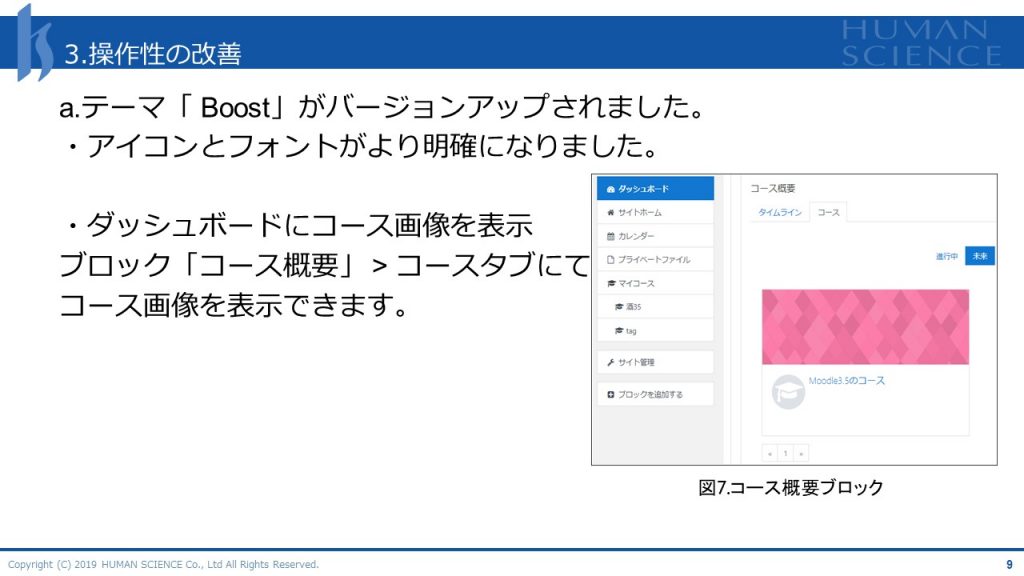
Task: Click the Copyright 2019 HUMAN SCIENCE footer text
Action: 163,564
